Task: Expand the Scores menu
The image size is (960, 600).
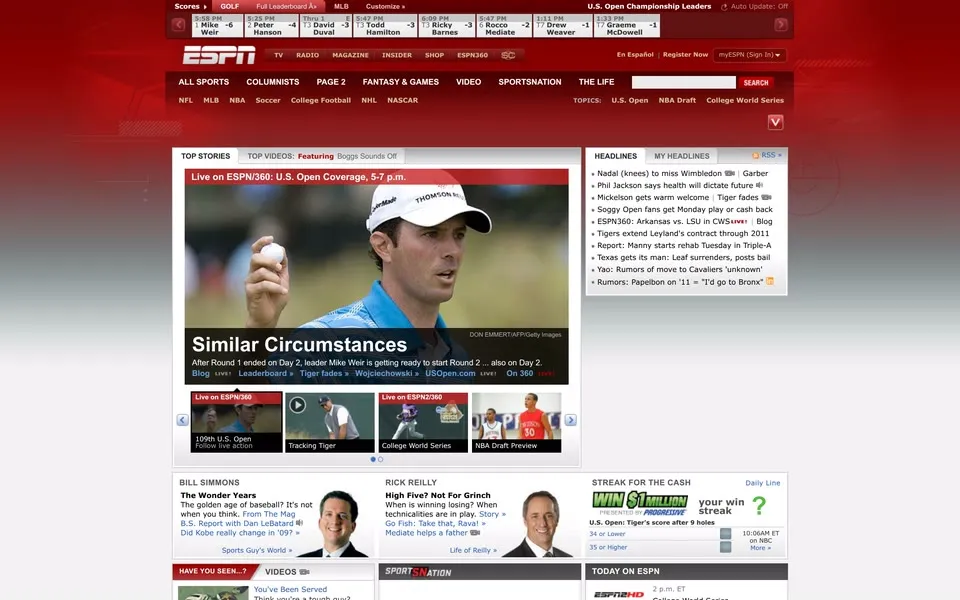Action: coord(190,7)
